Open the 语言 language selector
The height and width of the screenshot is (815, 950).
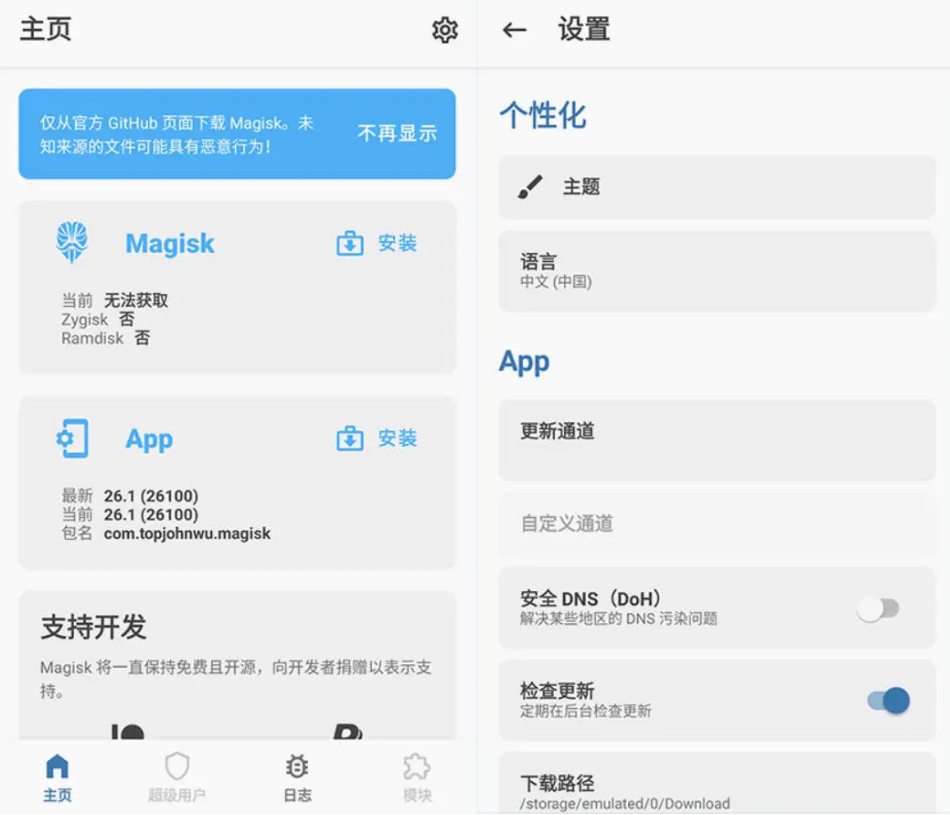[716, 270]
